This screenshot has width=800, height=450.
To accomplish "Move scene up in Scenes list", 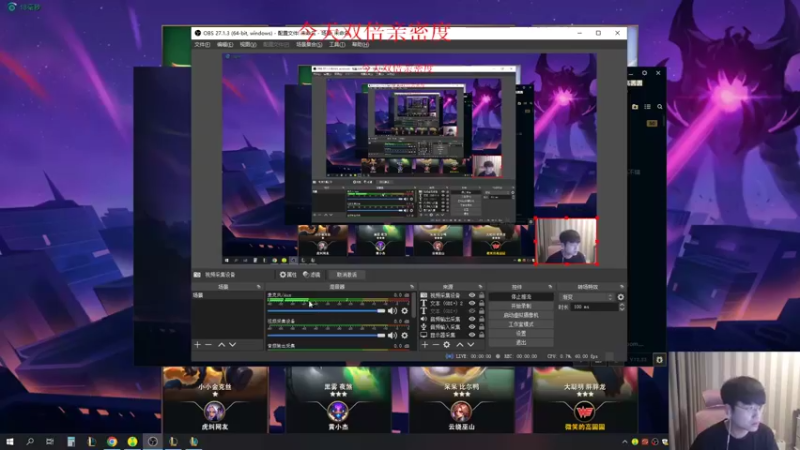I will [x=221, y=345].
